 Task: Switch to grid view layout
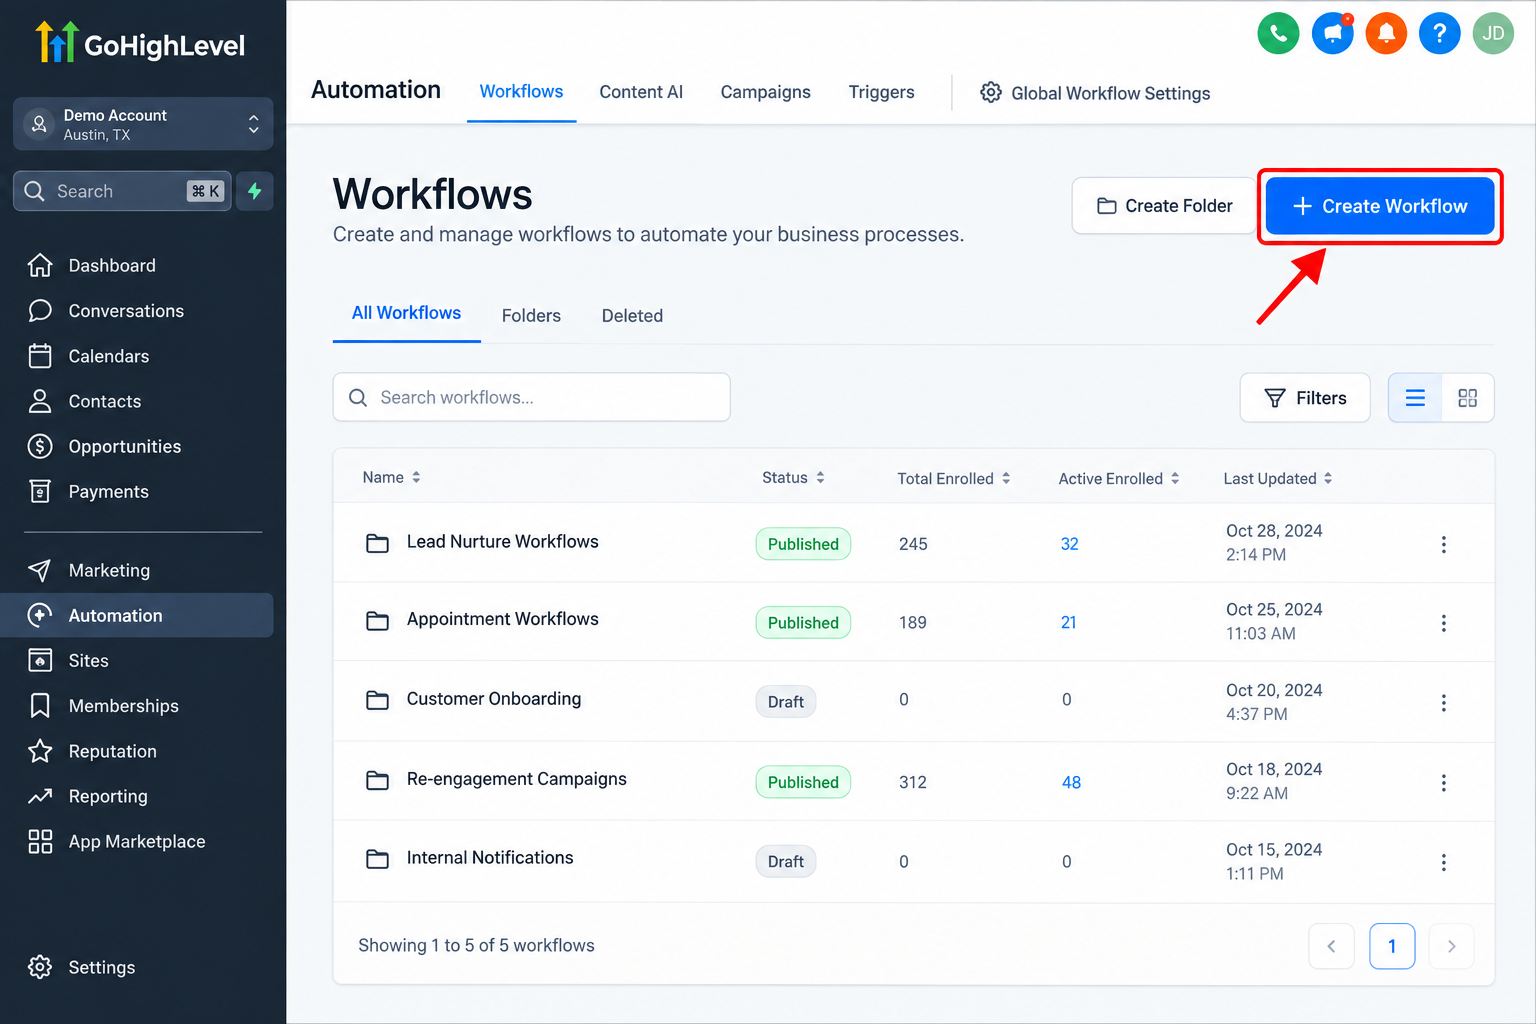(x=1467, y=398)
